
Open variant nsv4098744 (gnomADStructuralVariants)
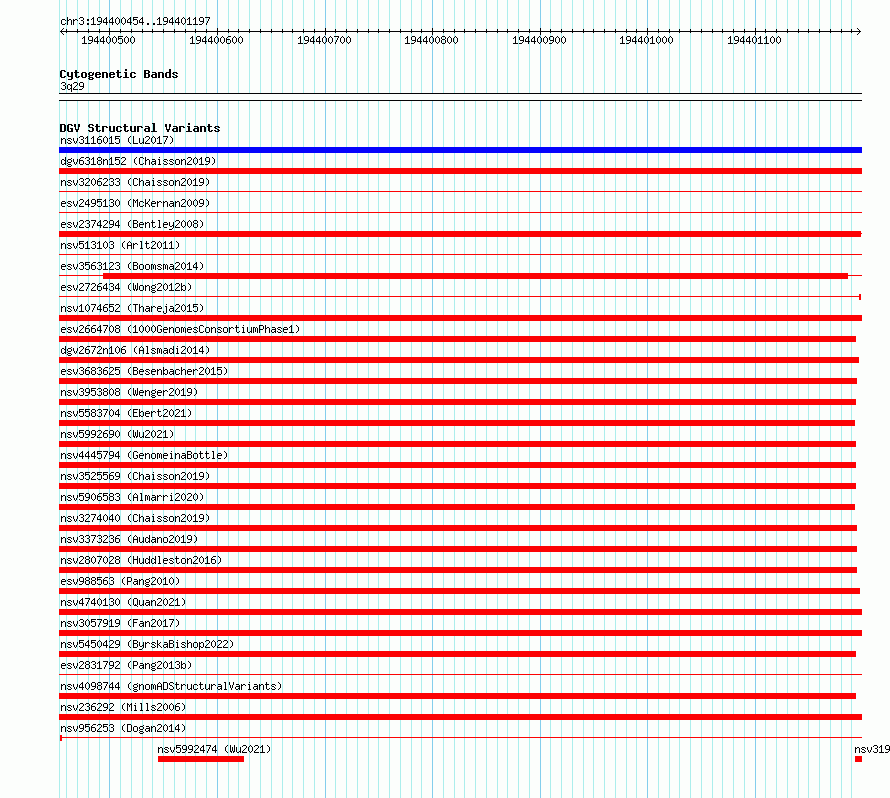pos(171,686)
